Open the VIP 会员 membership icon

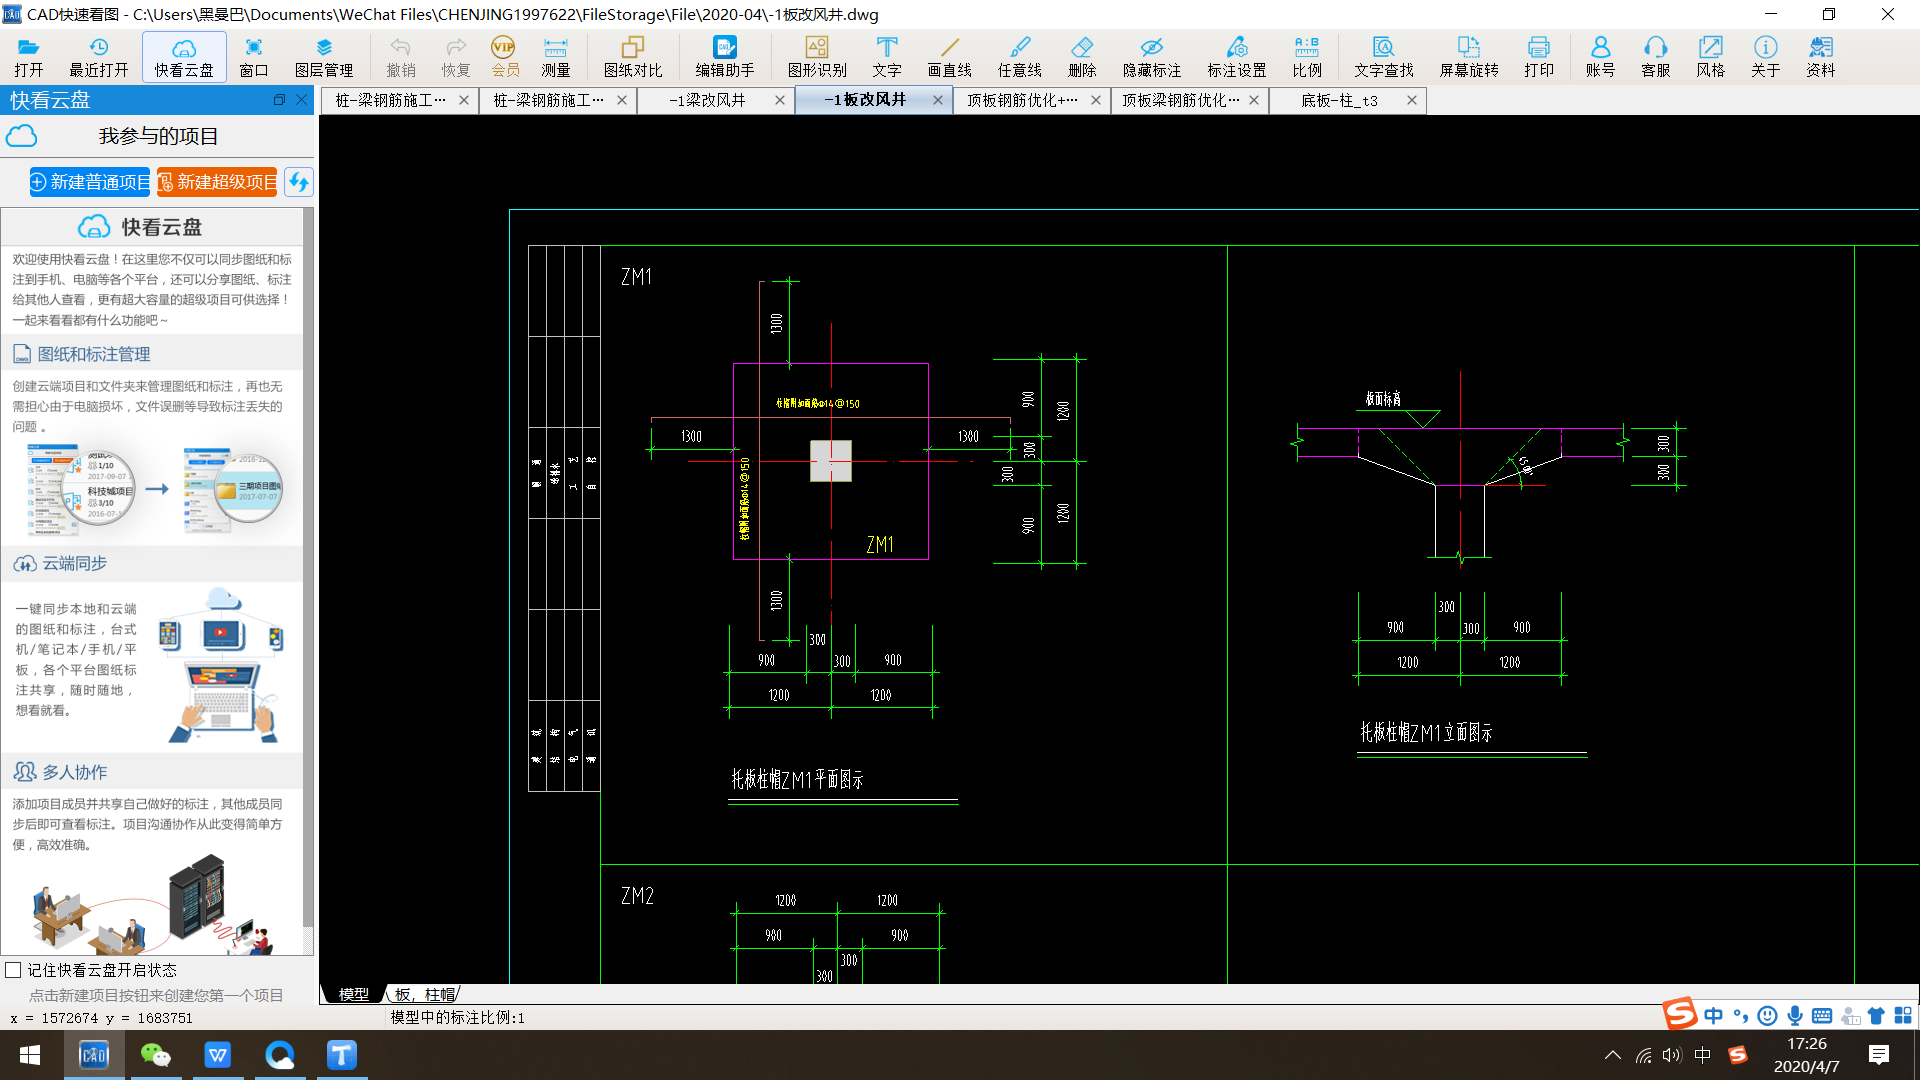tap(505, 57)
